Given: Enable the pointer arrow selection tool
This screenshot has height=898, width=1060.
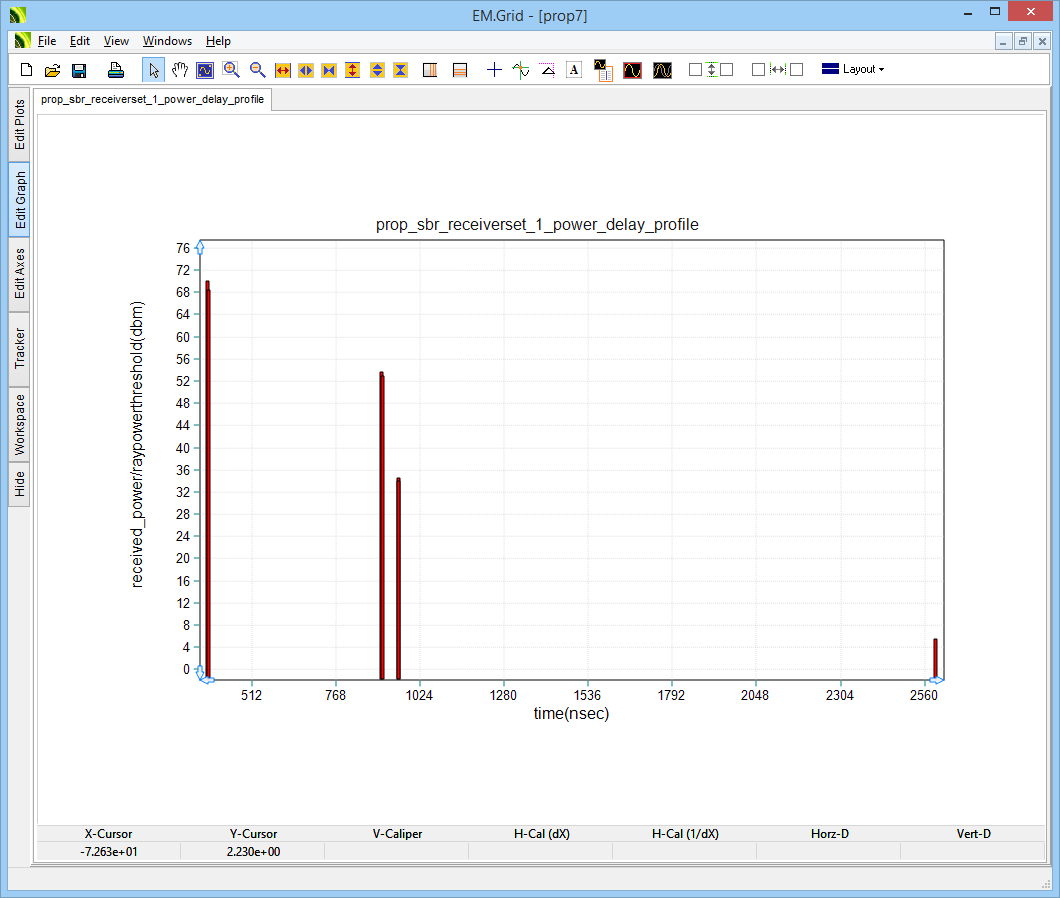Looking at the screenshot, I should point(154,70).
